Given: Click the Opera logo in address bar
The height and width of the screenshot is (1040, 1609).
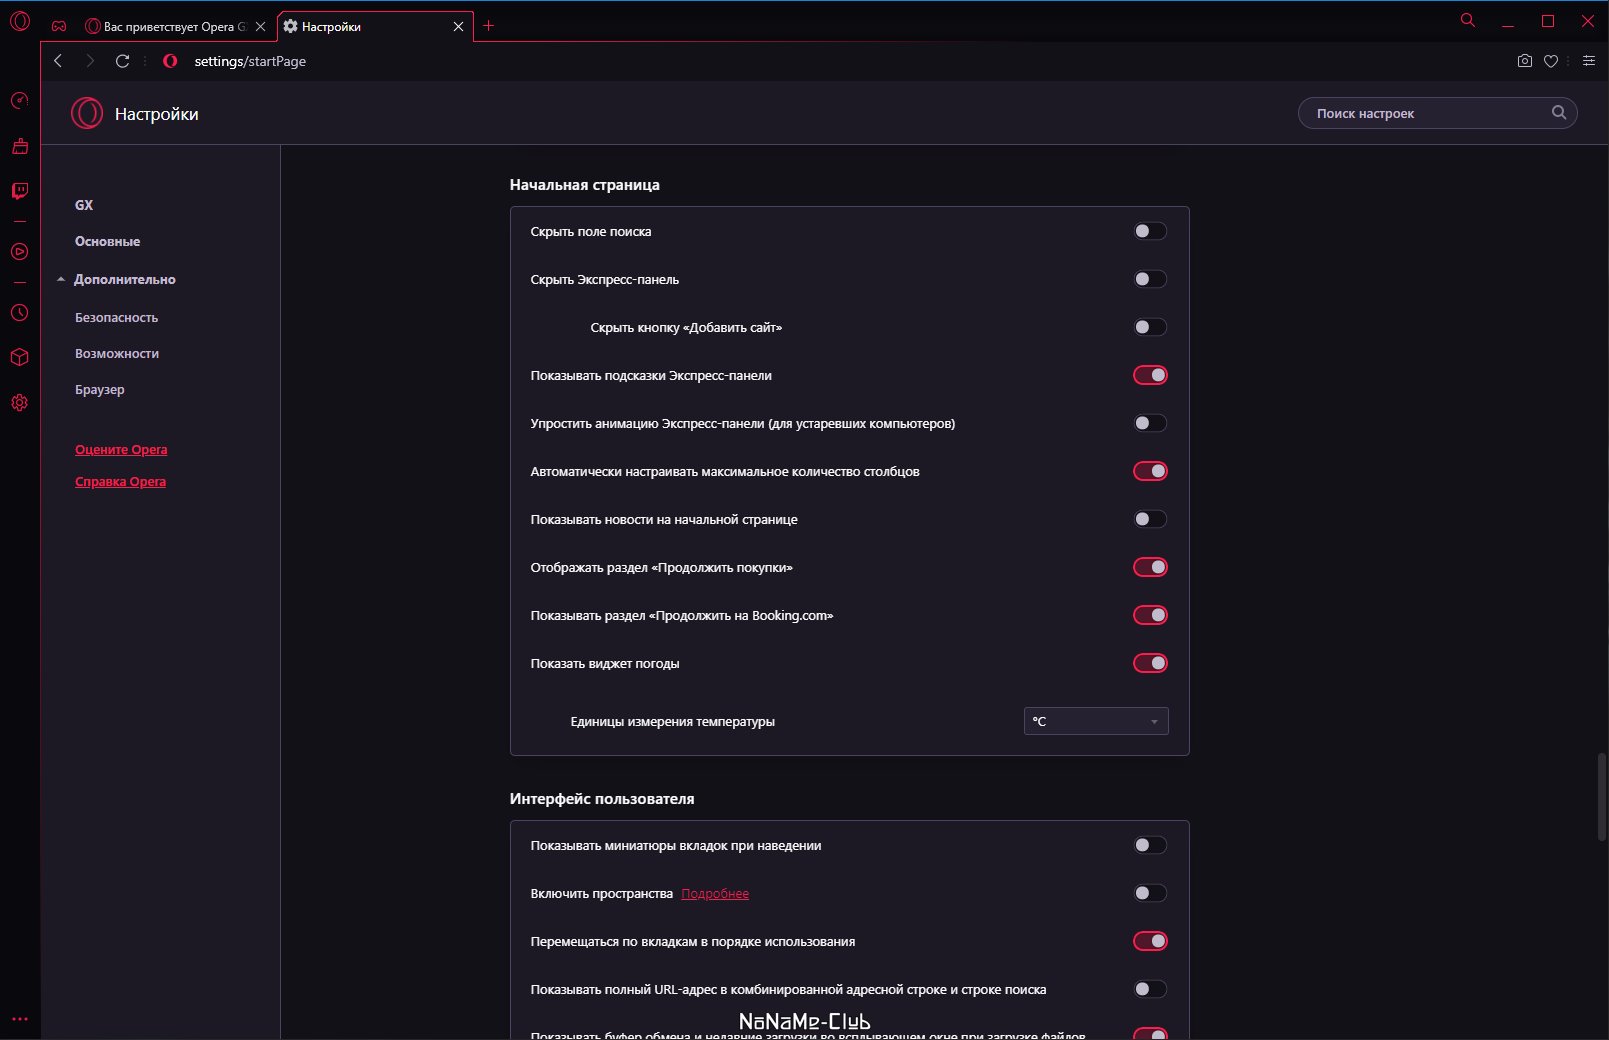Looking at the screenshot, I should click(x=170, y=61).
